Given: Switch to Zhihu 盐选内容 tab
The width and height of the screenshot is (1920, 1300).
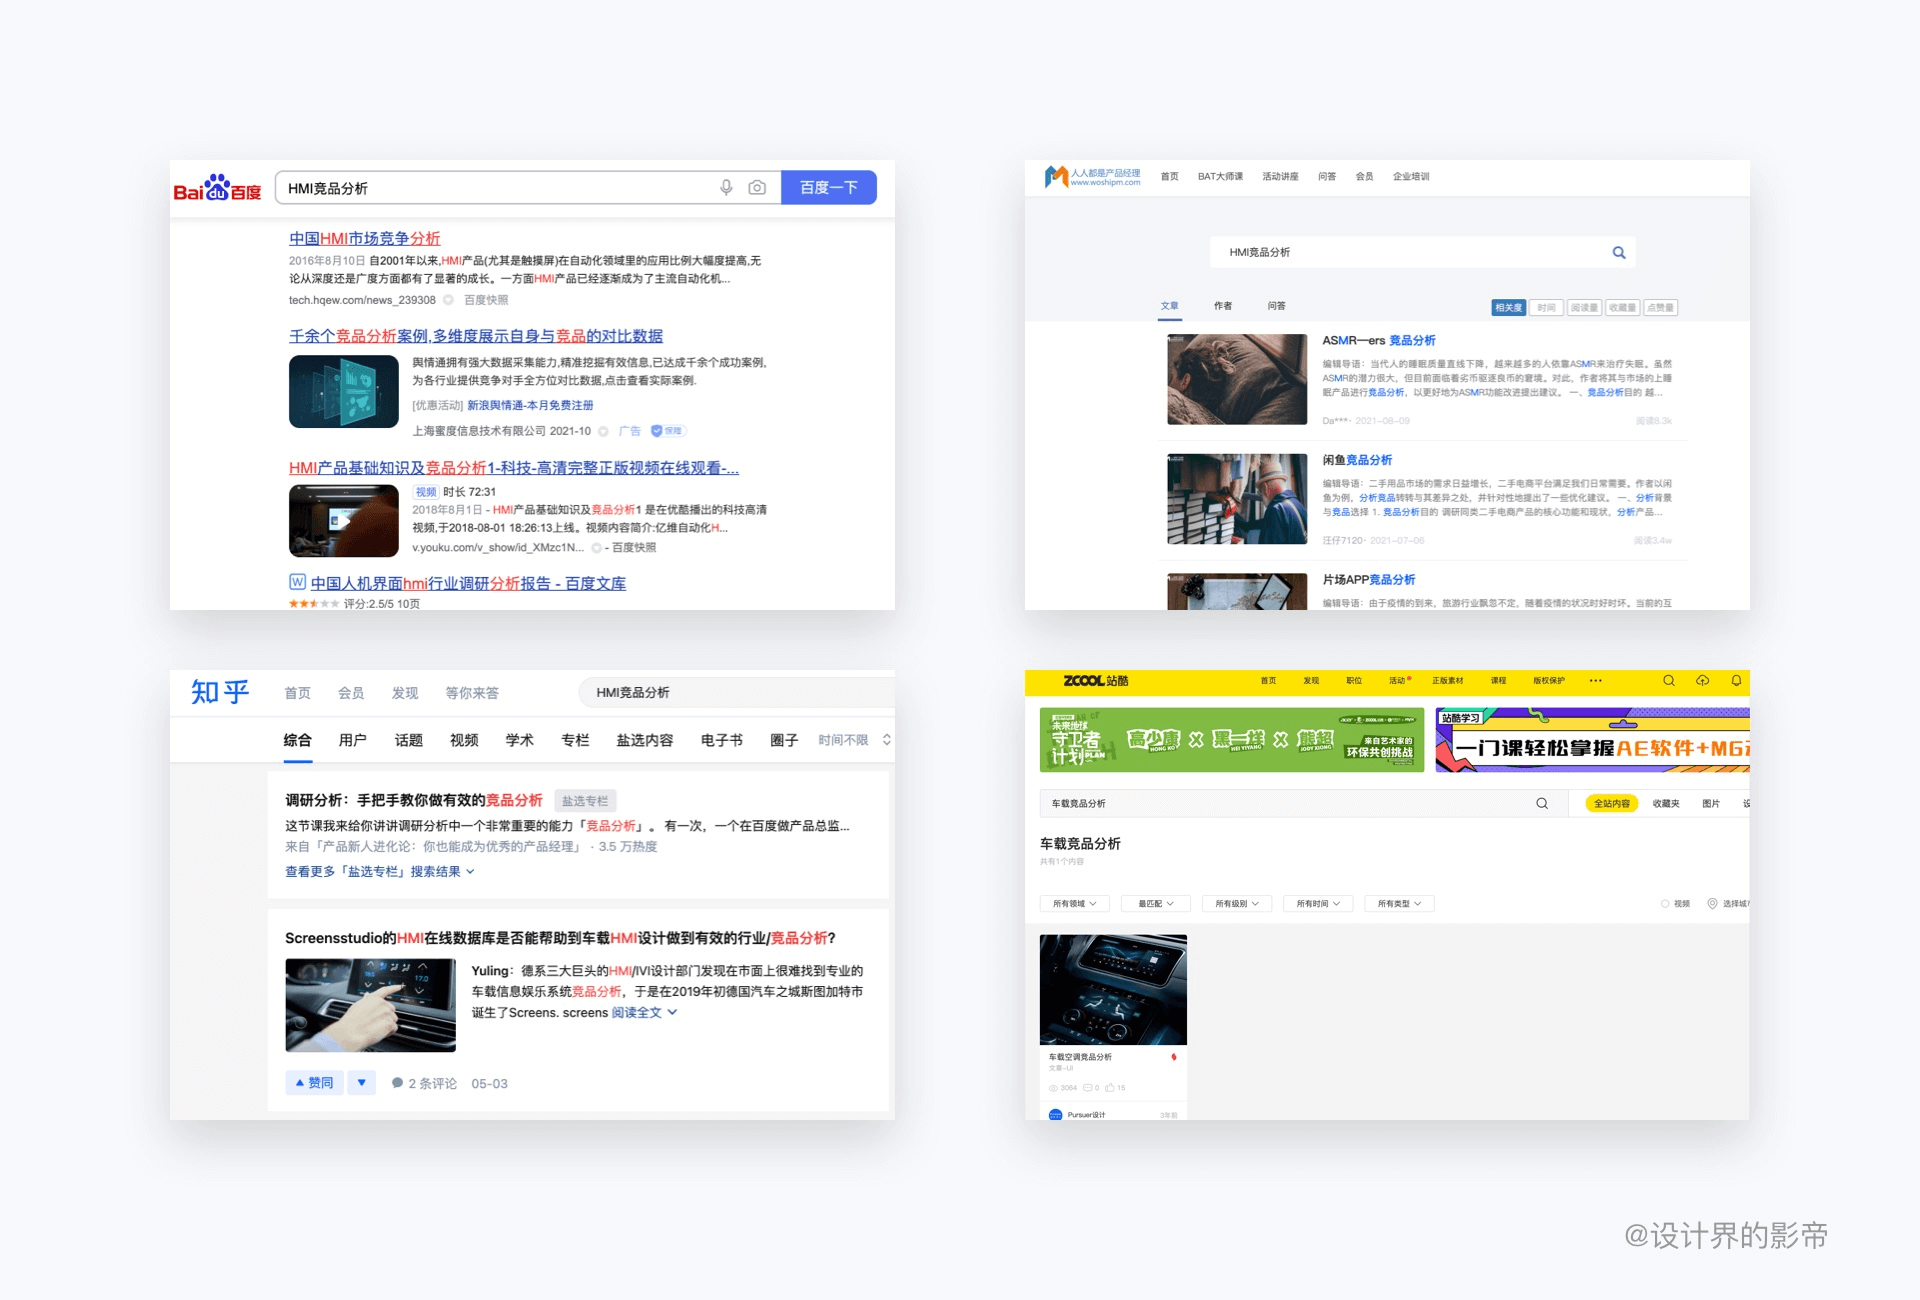Looking at the screenshot, I should [x=644, y=740].
